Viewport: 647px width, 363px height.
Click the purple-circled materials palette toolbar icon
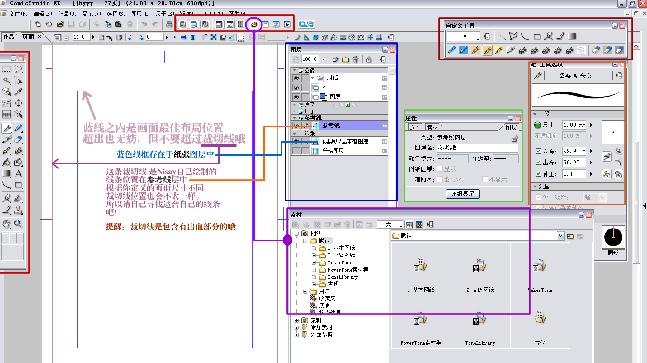coord(255,24)
